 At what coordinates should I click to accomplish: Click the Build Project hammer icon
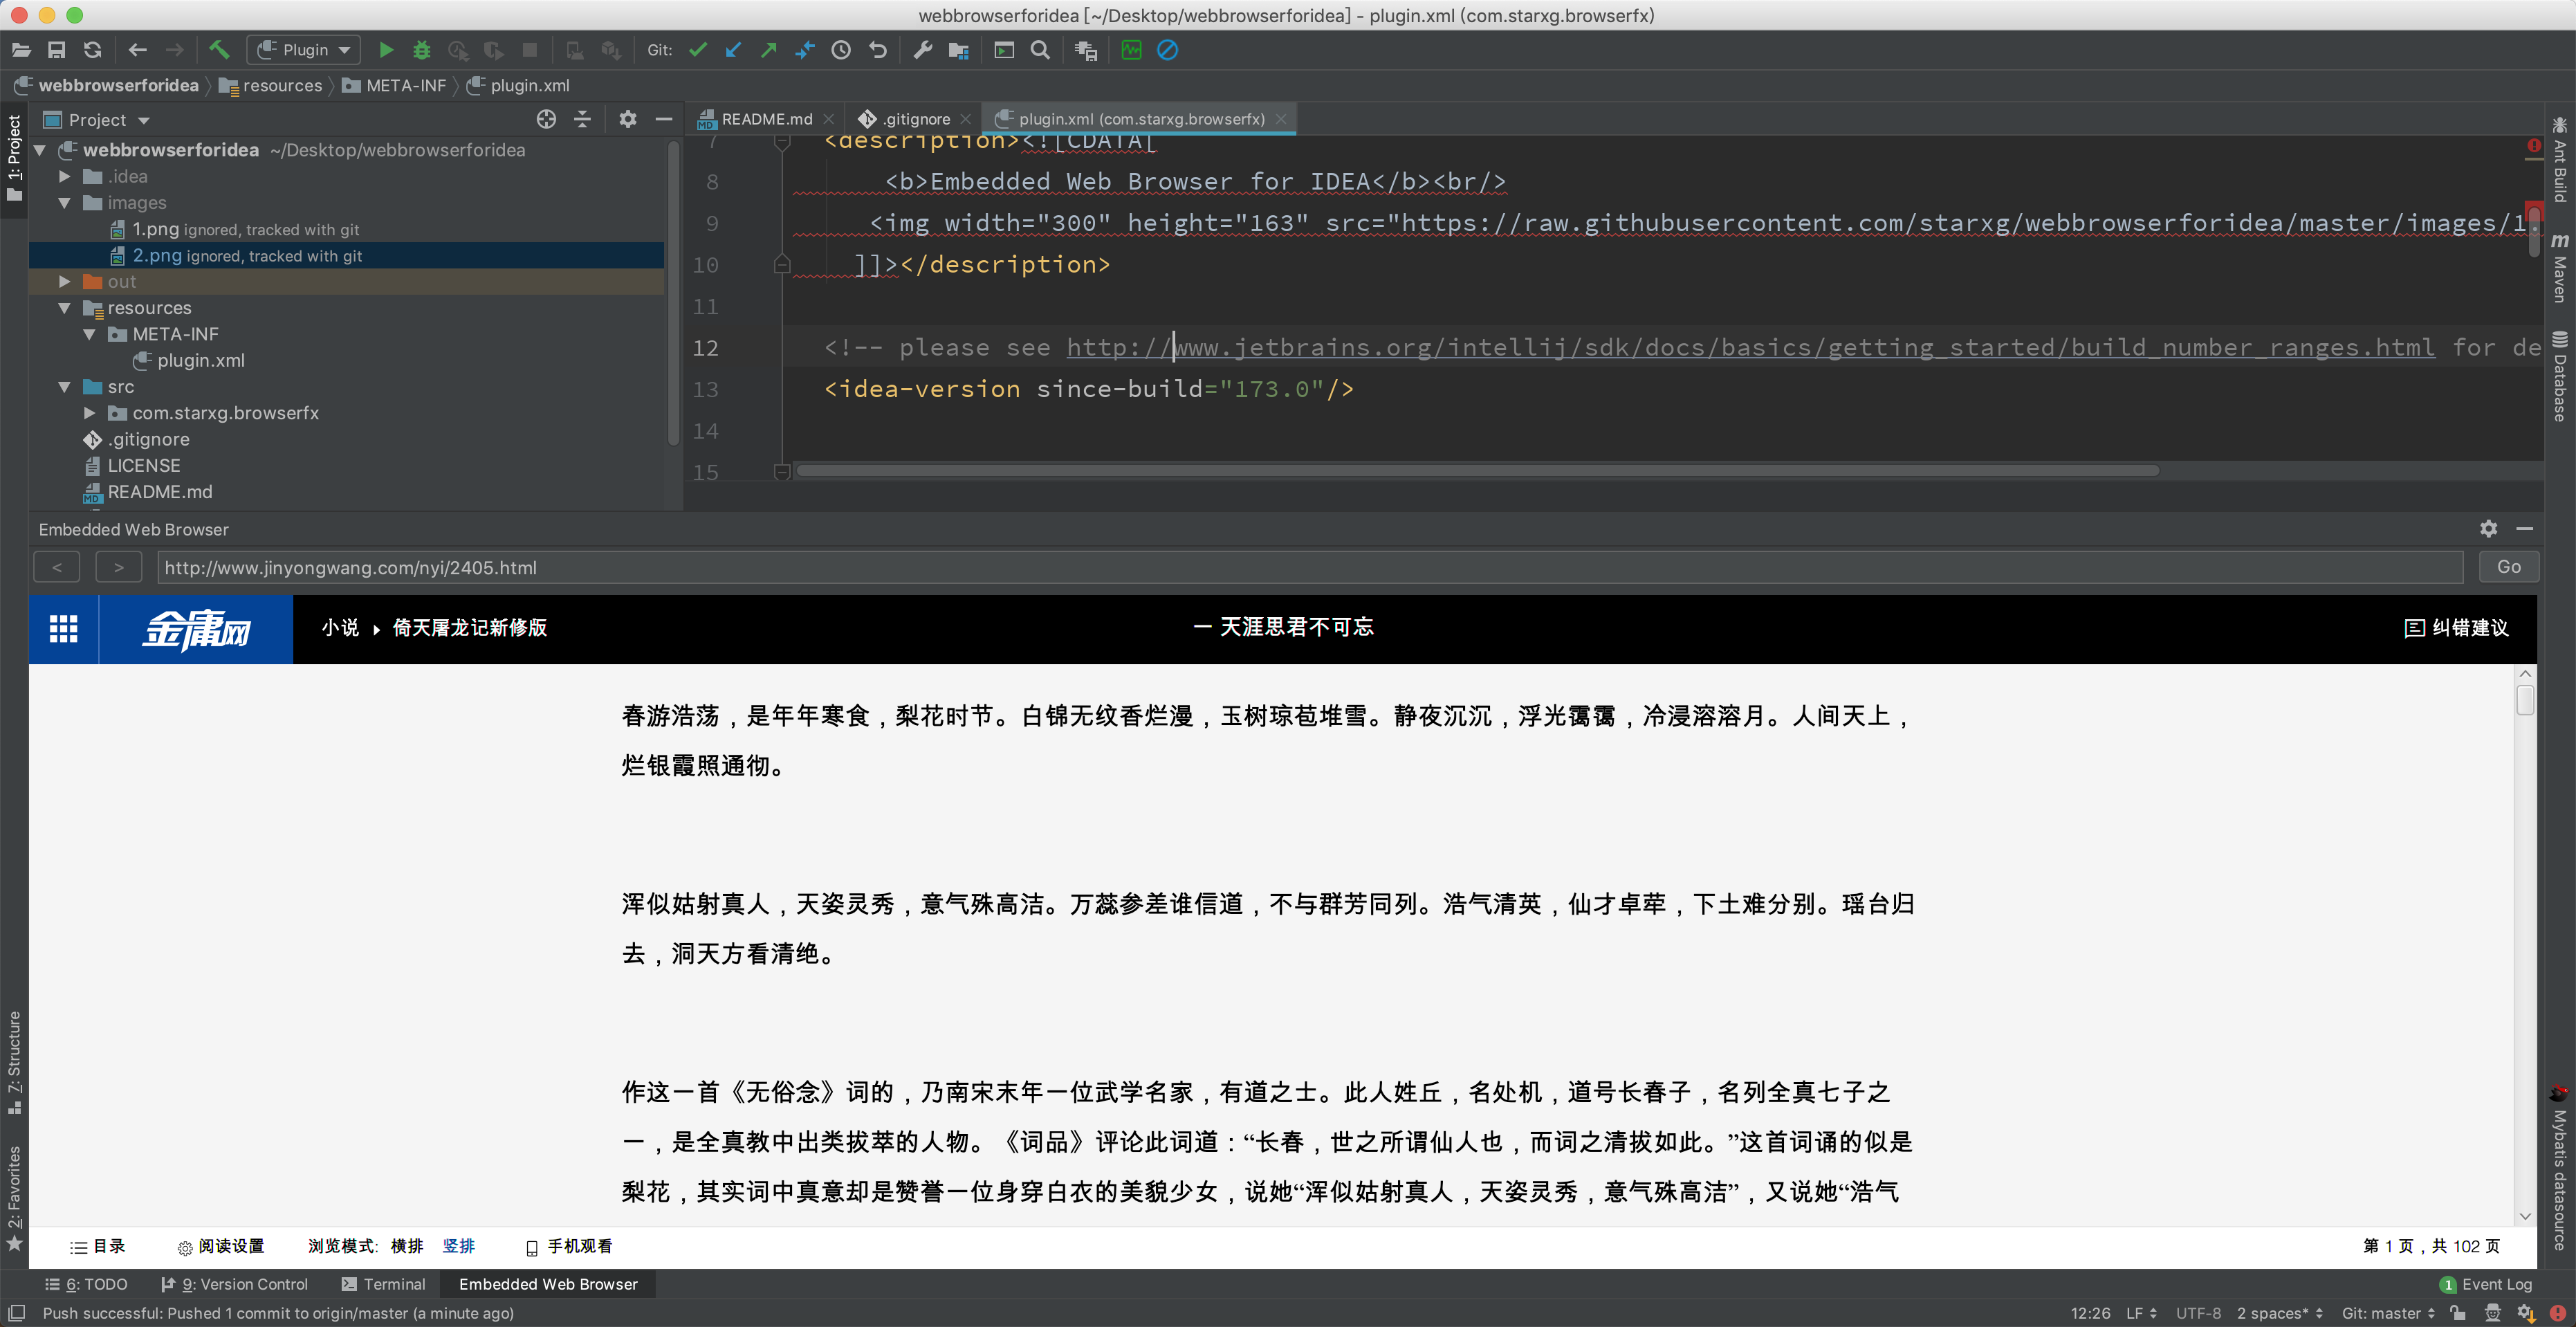point(219,50)
